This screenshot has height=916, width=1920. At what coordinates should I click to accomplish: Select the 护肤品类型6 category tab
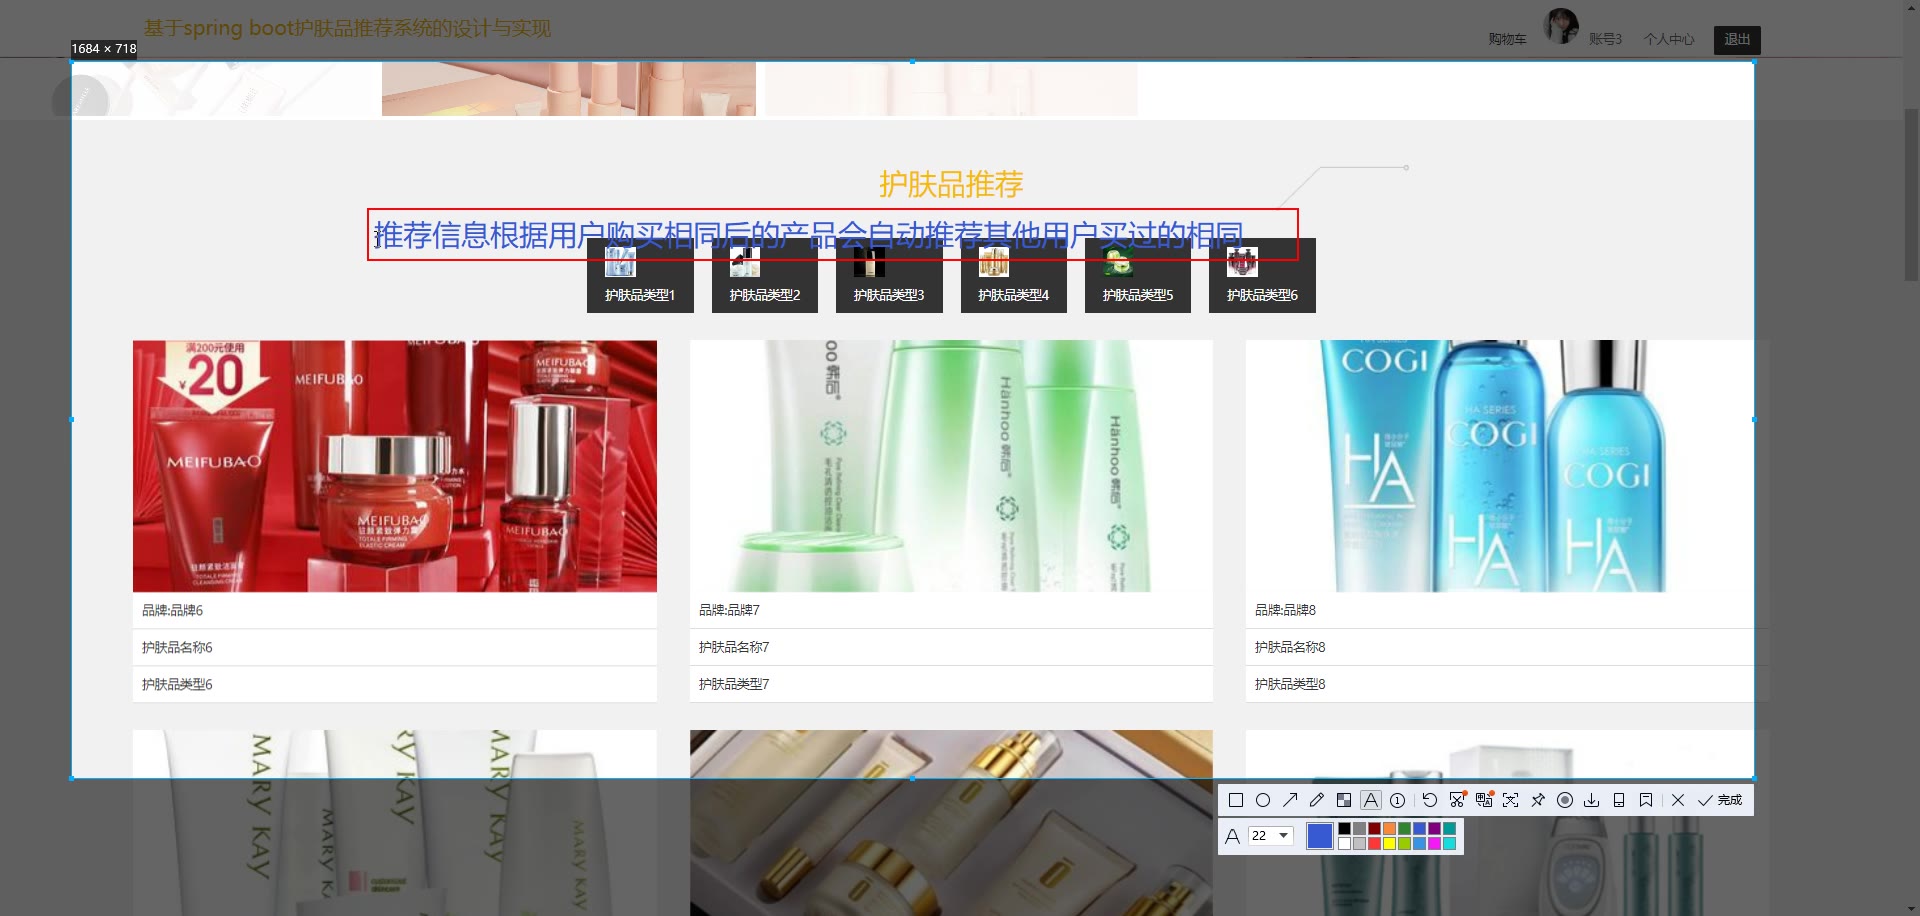pos(1262,276)
